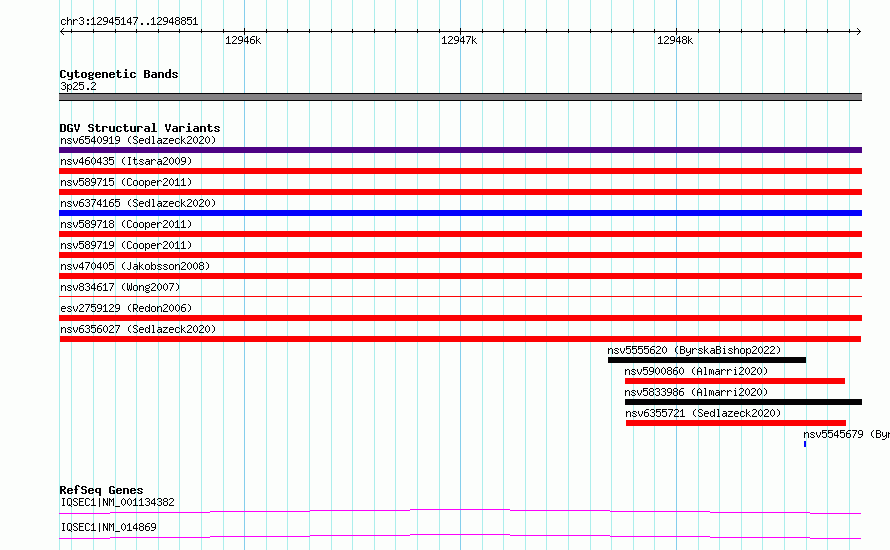
Task: Select the magenta IQSEC1 NM_014869 transcript line
Action: click(x=460, y=536)
